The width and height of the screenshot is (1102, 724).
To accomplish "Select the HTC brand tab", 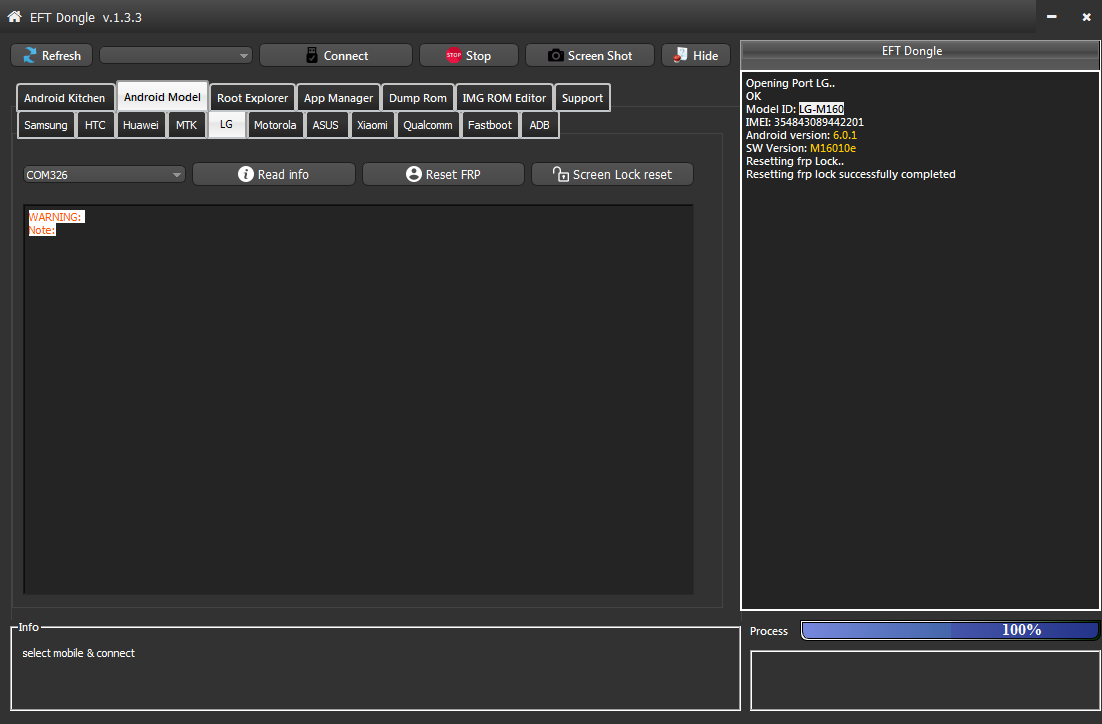I will (x=95, y=125).
